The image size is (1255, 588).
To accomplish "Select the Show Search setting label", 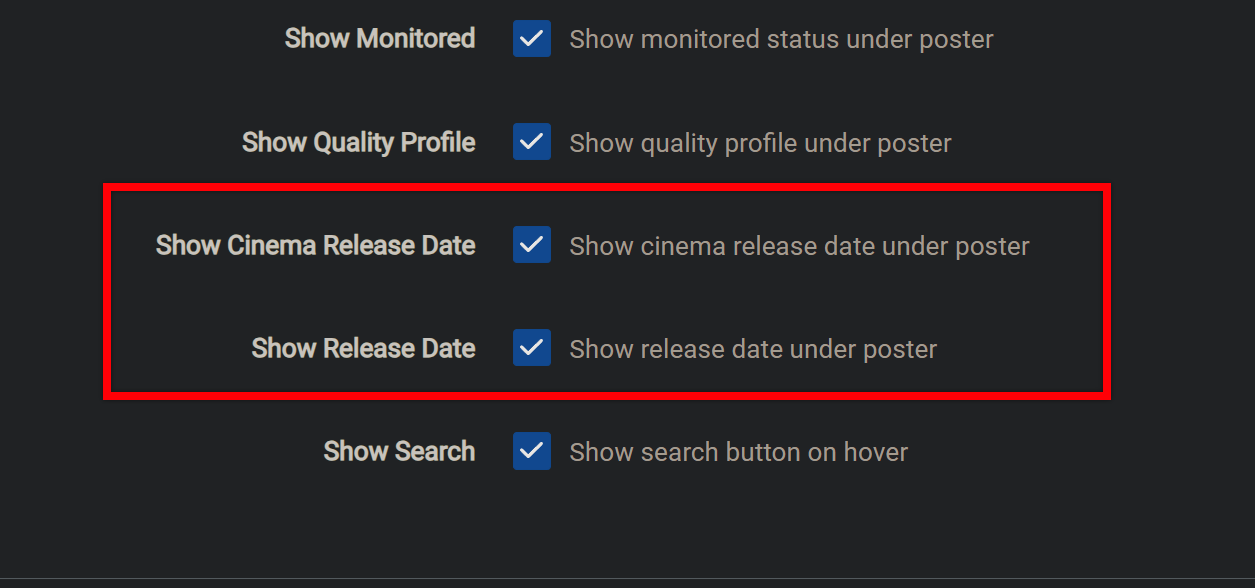I will click(x=399, y=451).
